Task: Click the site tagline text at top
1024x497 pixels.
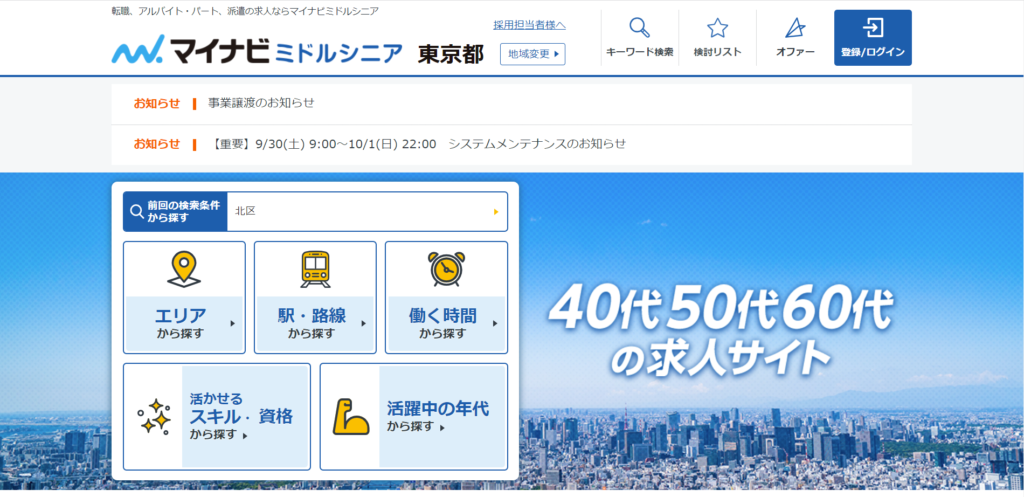Action: (245, 11)
